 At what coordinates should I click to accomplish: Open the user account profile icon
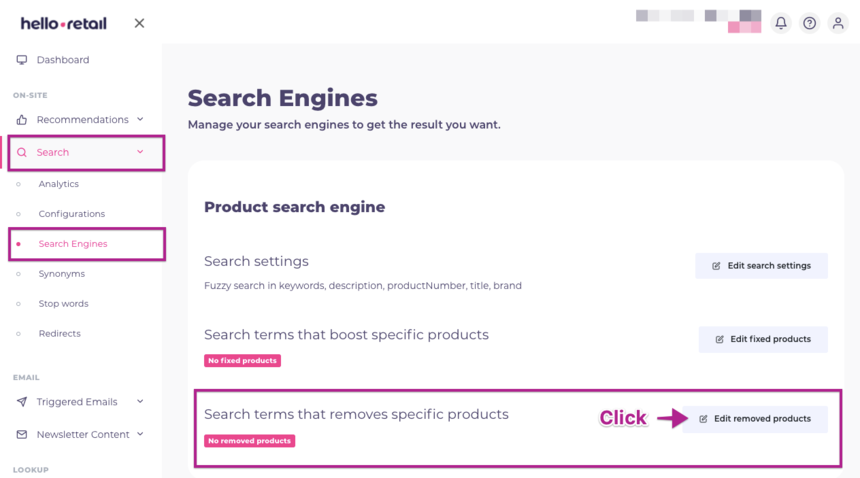coord(838,23)
